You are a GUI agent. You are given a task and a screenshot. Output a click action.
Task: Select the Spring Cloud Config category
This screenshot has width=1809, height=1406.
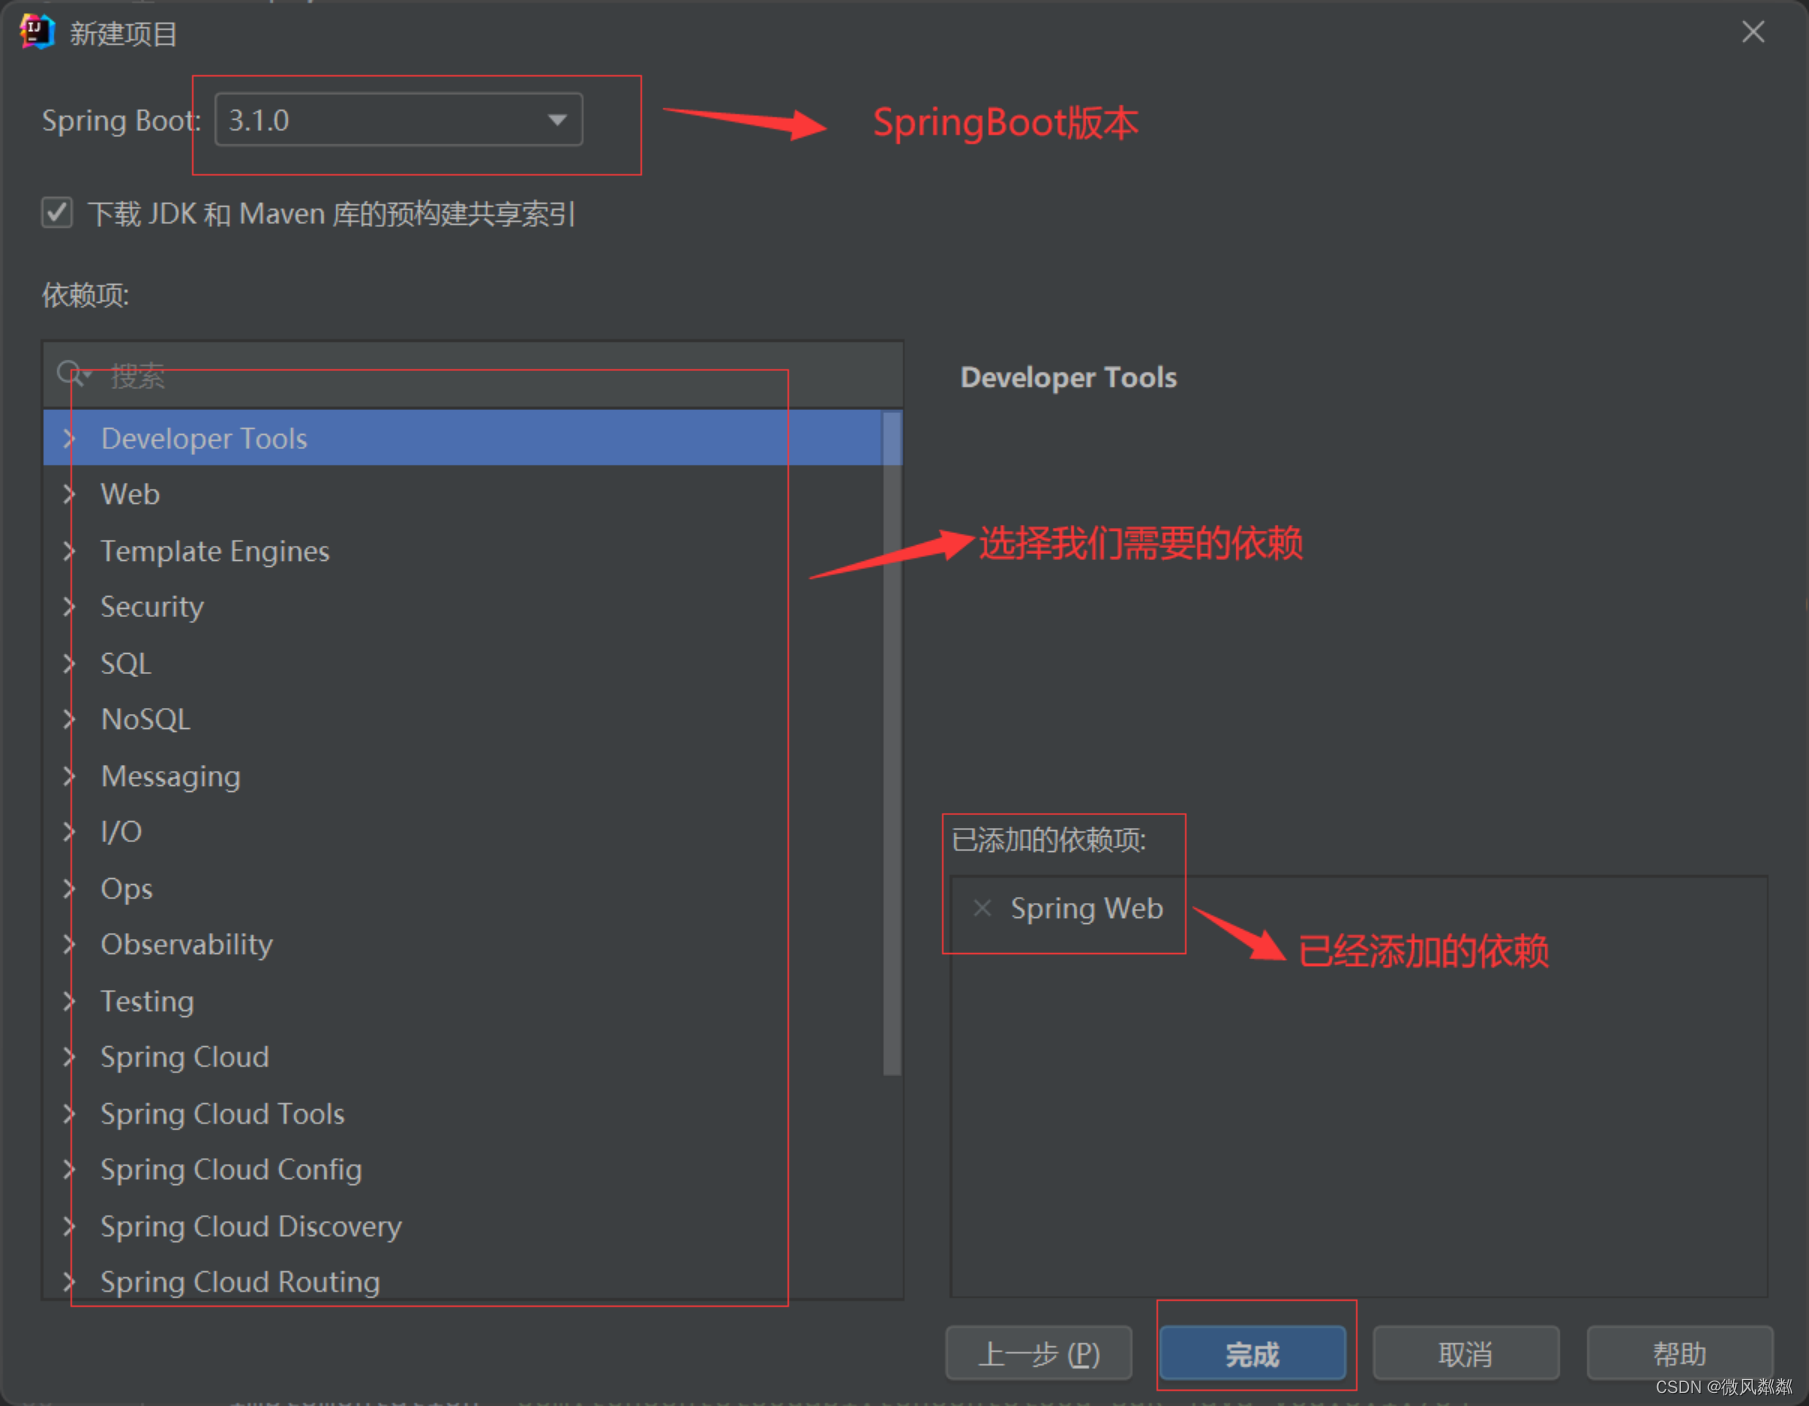(x=231, y=1169)
